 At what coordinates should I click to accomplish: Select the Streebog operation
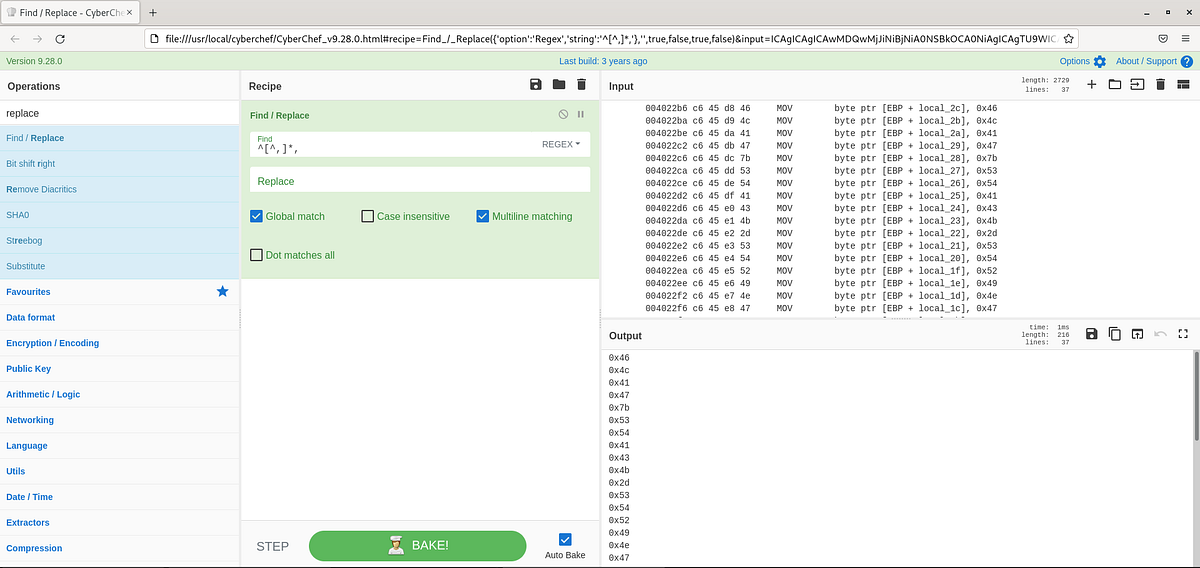[120, 241]
